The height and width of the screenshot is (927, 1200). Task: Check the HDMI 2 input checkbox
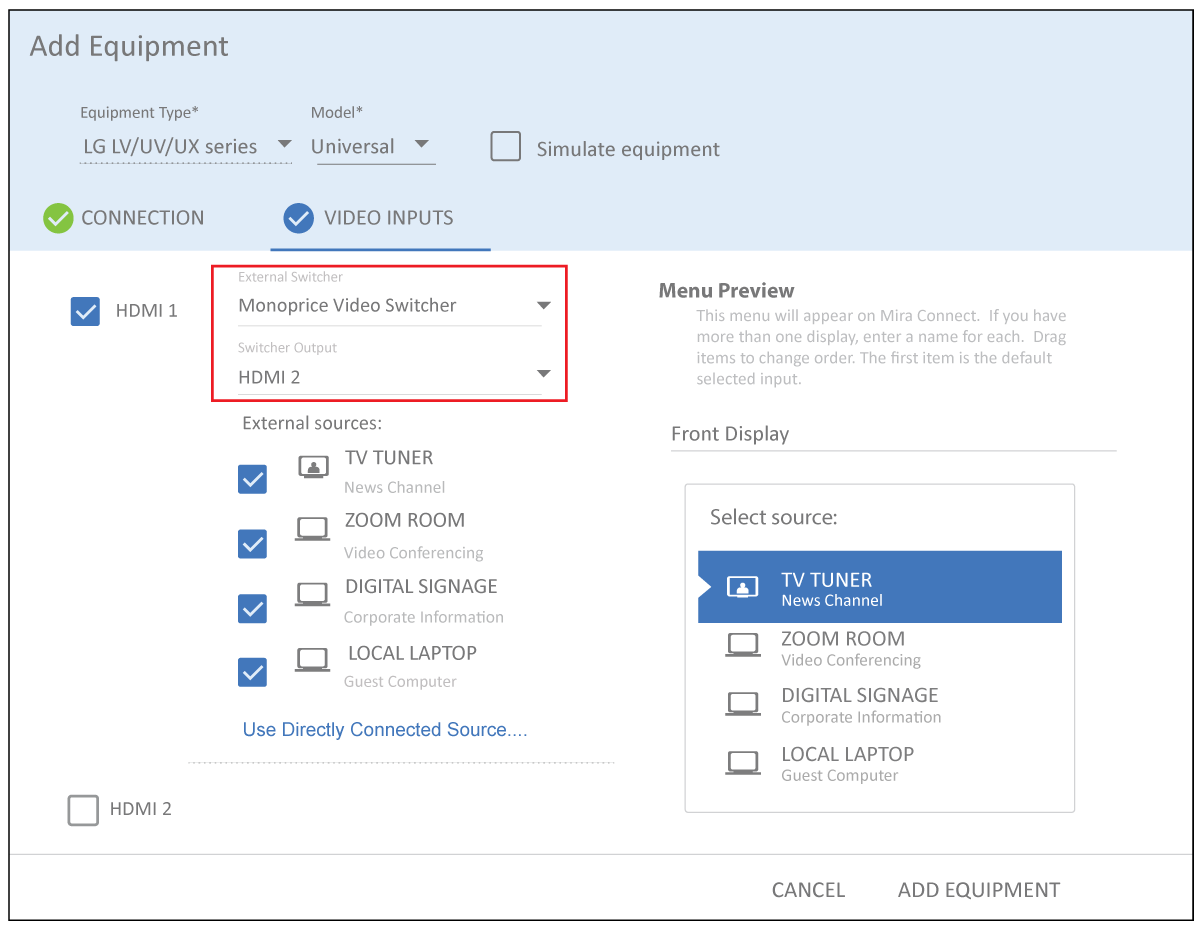tap(83, 809)
